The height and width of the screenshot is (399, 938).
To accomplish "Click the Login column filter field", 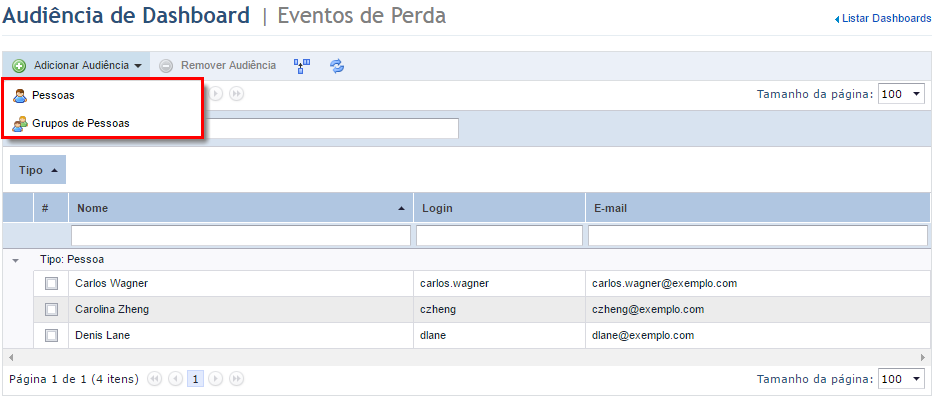I will point(500,236).
